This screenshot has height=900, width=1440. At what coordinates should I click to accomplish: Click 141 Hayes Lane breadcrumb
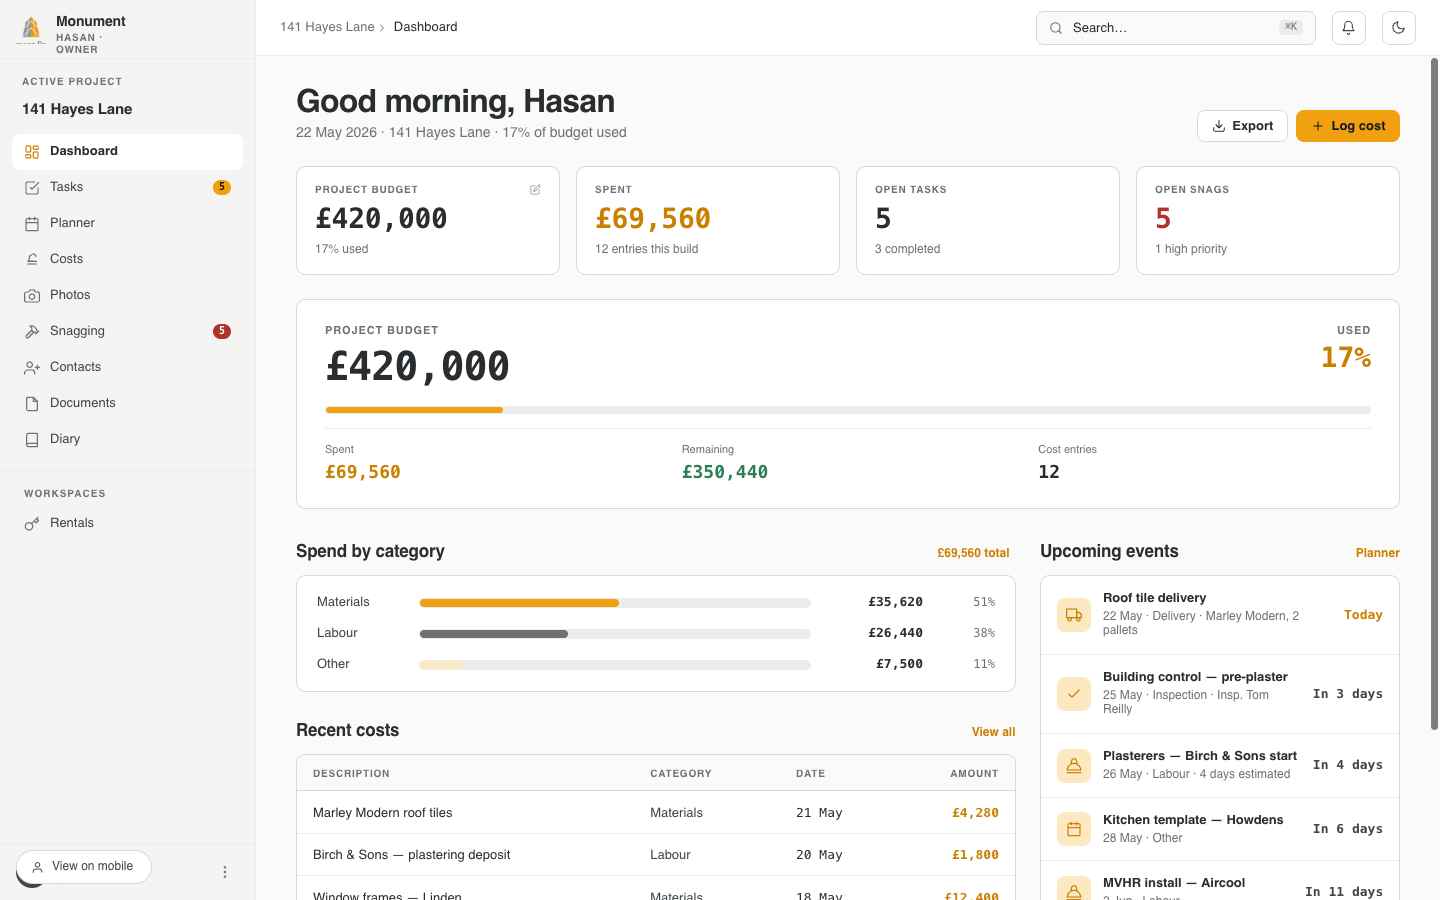tap(327, 27)
